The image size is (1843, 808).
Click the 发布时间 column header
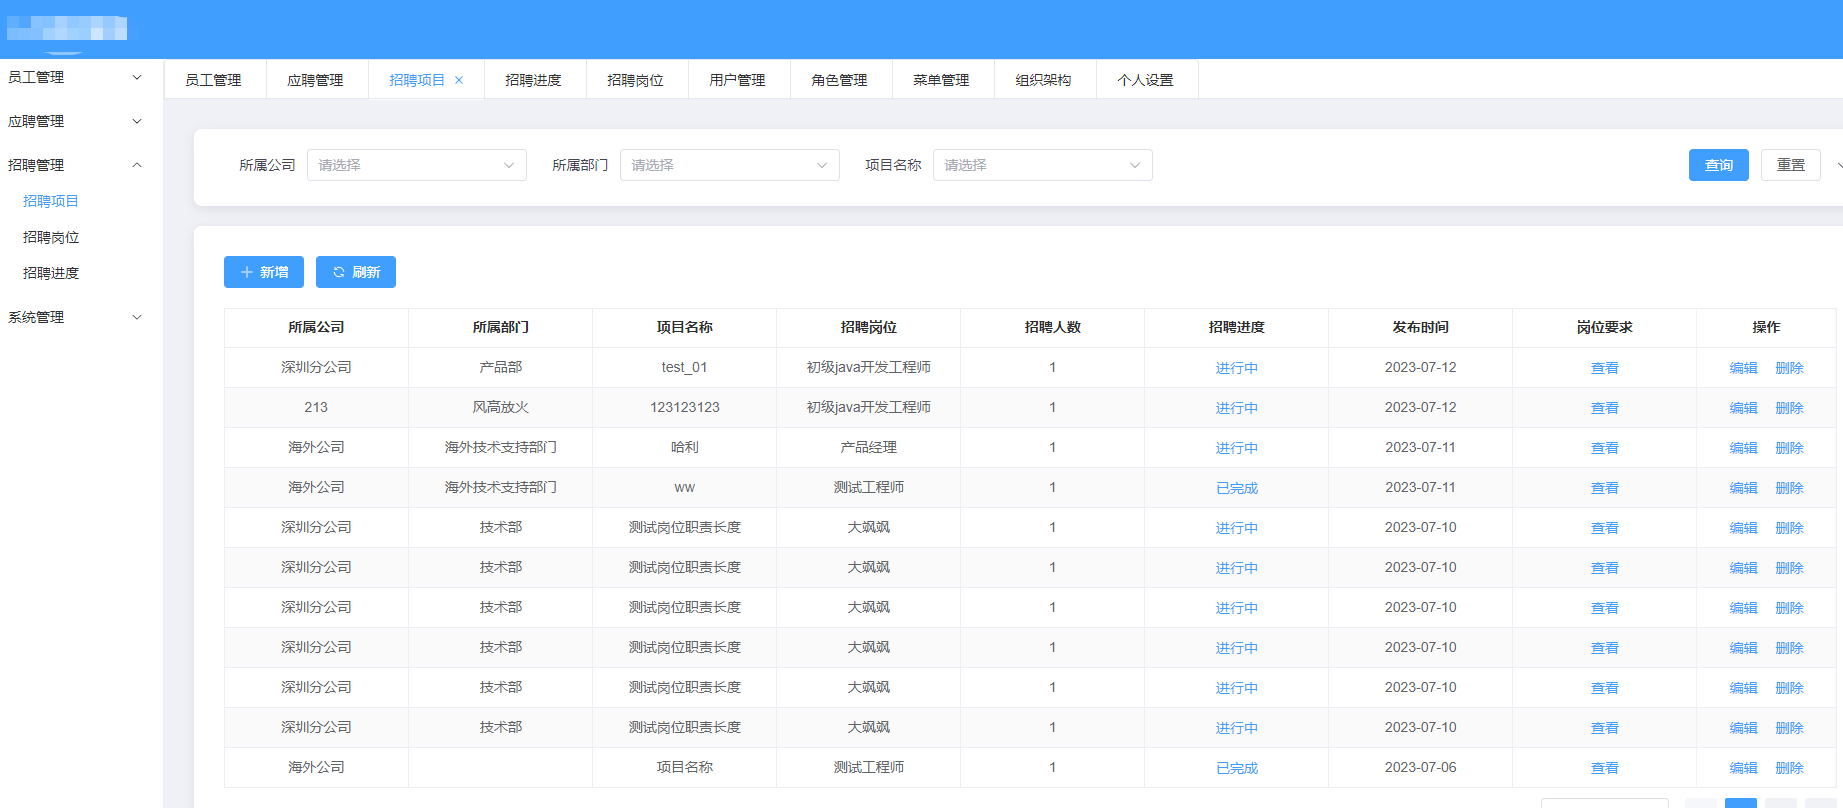tap(1421, 327)
